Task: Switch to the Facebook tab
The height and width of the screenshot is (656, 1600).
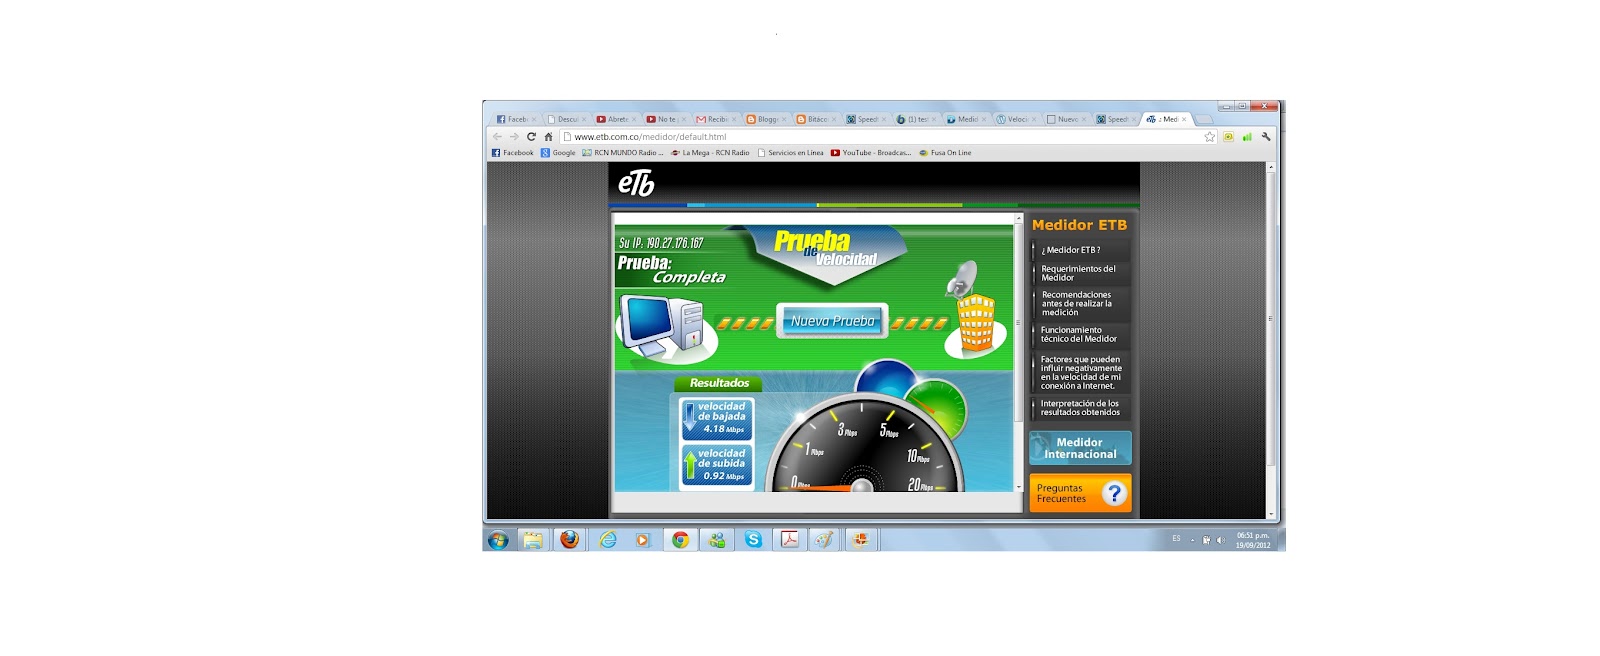Action: click(x=514, y=119)
